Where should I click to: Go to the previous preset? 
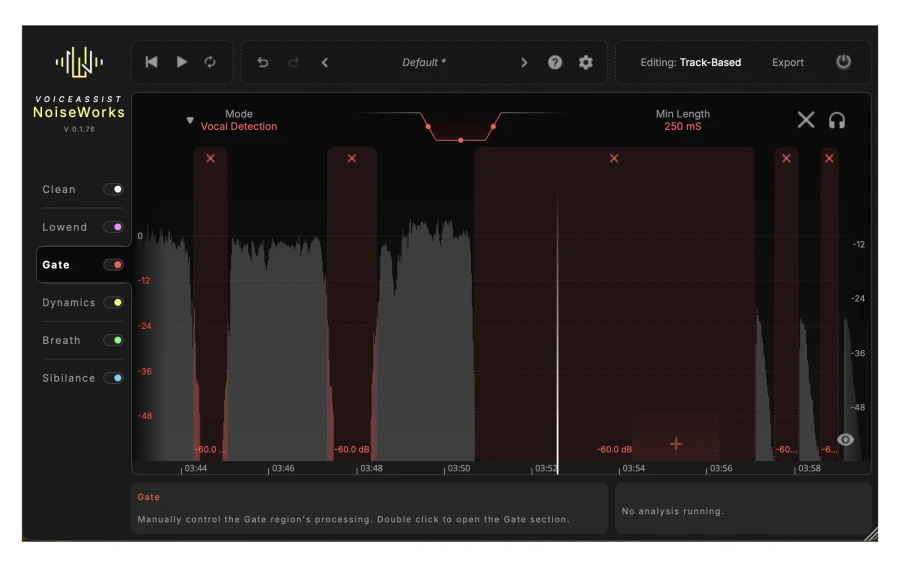(x=325, y=62)
